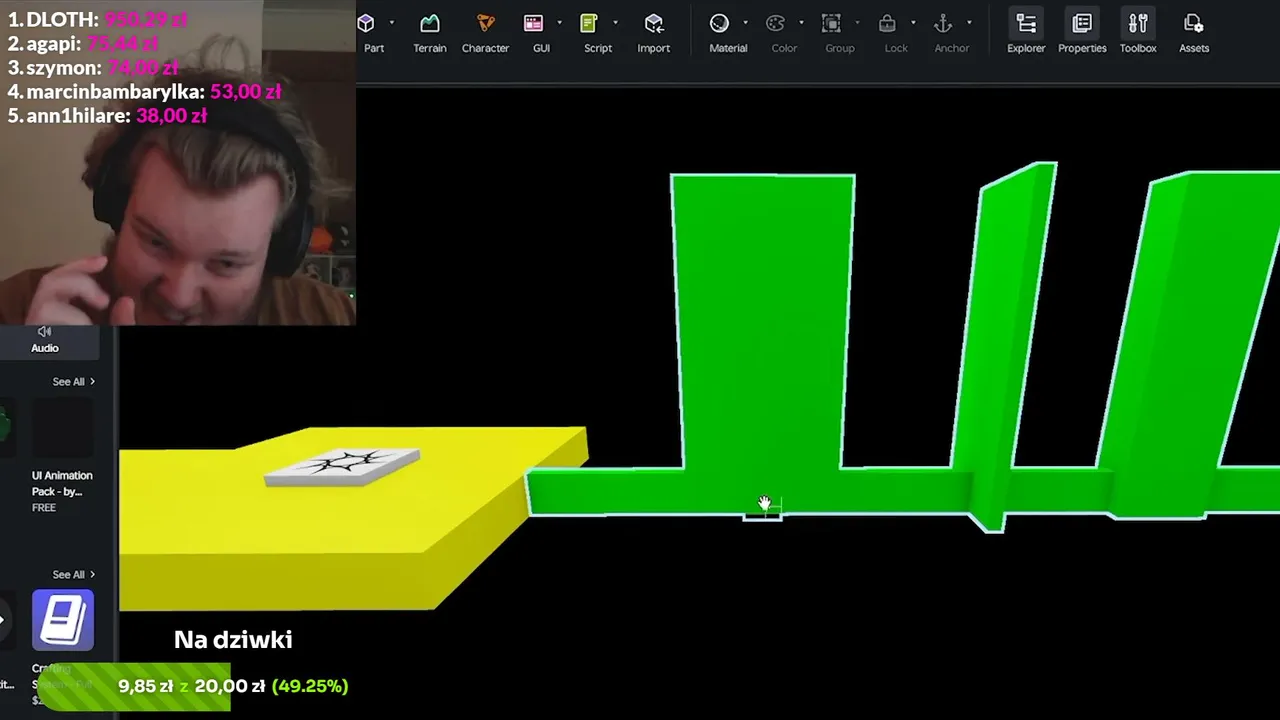Click the Group tool icon
The image size is (1280, 720).
pos(831,23)
